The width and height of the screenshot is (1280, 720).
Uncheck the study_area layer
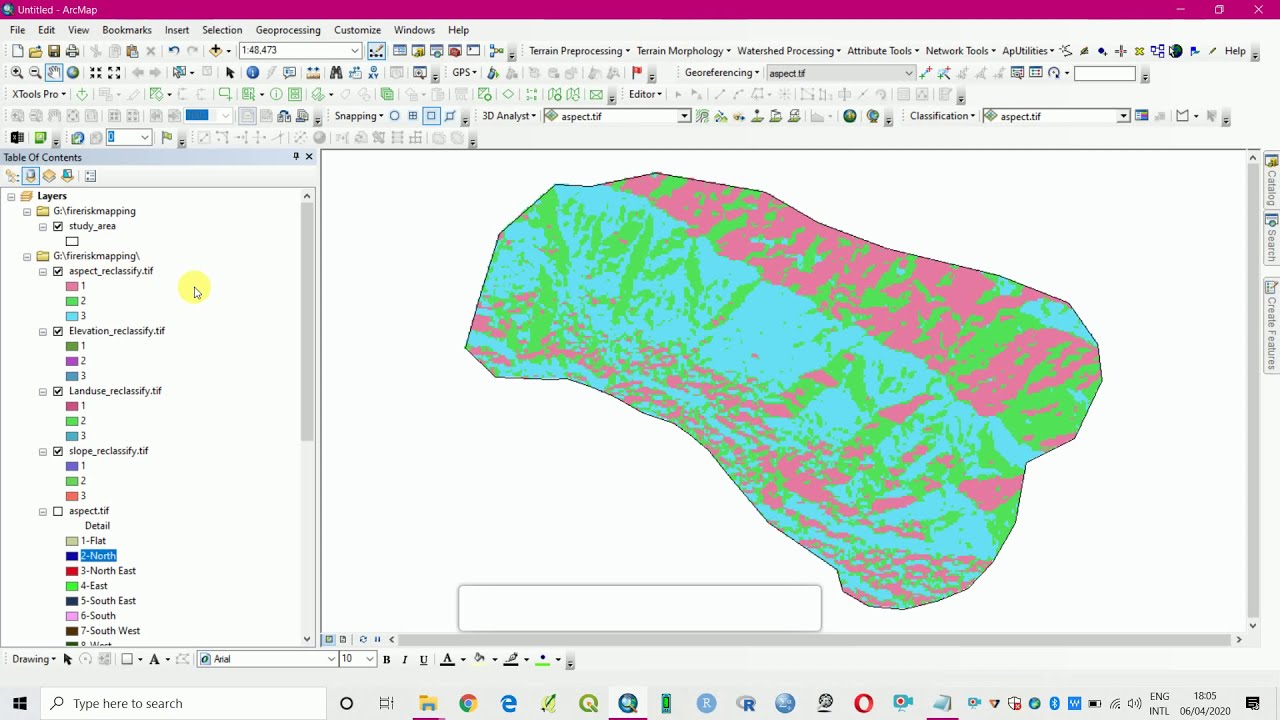coord(58,226)
